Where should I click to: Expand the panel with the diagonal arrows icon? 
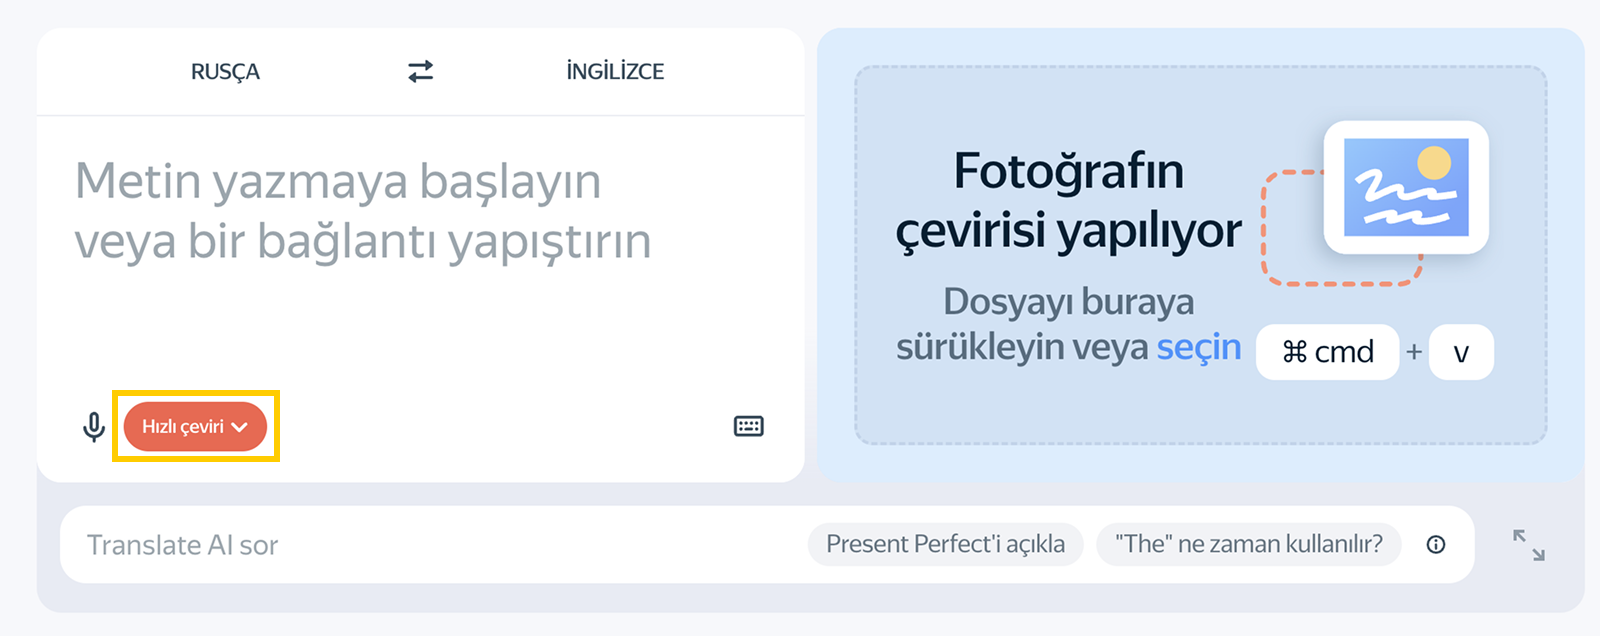click(x=1528, y=545)
